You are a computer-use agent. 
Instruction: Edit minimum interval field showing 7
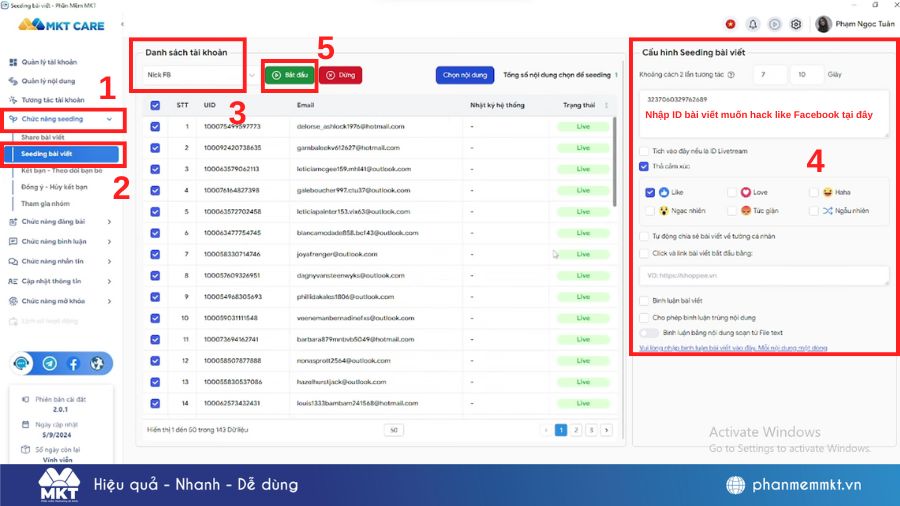coord(770,75)
